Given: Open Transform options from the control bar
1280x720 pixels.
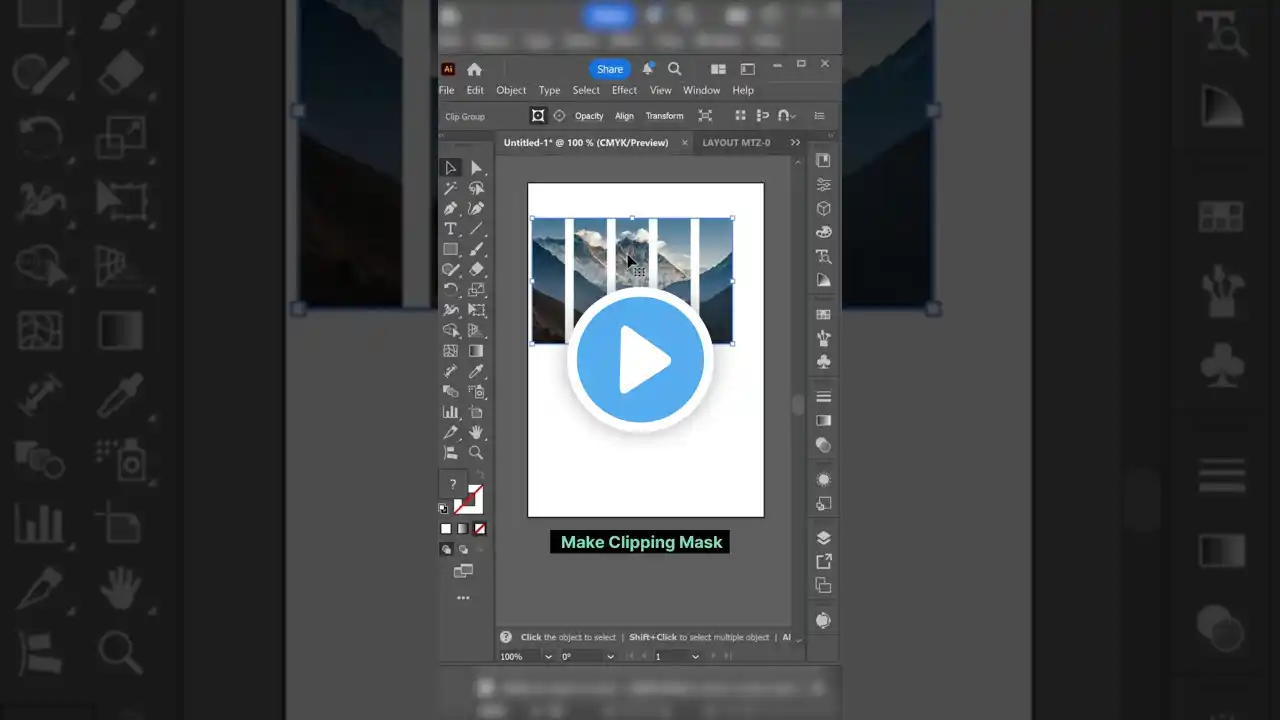Looking at the screenshot, I should pos(664,115).
